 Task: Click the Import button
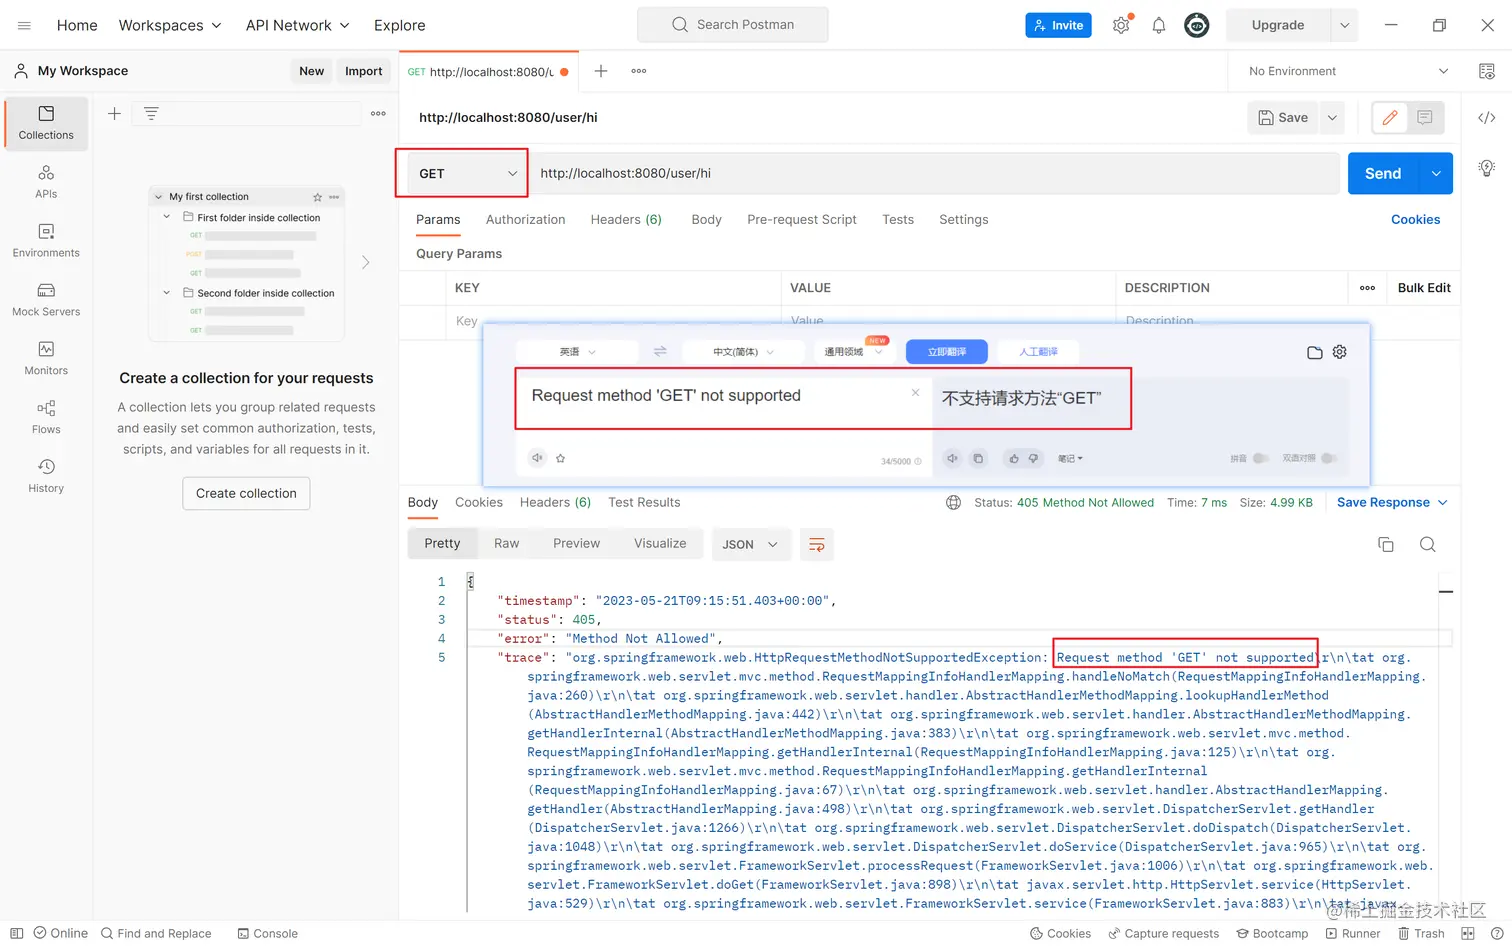coord(364,71)
